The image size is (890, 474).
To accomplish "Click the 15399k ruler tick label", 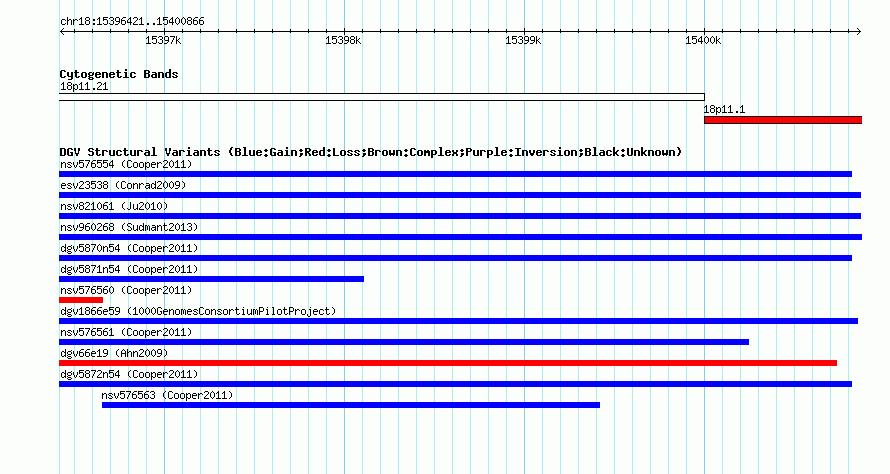I will tap(523, 40).
